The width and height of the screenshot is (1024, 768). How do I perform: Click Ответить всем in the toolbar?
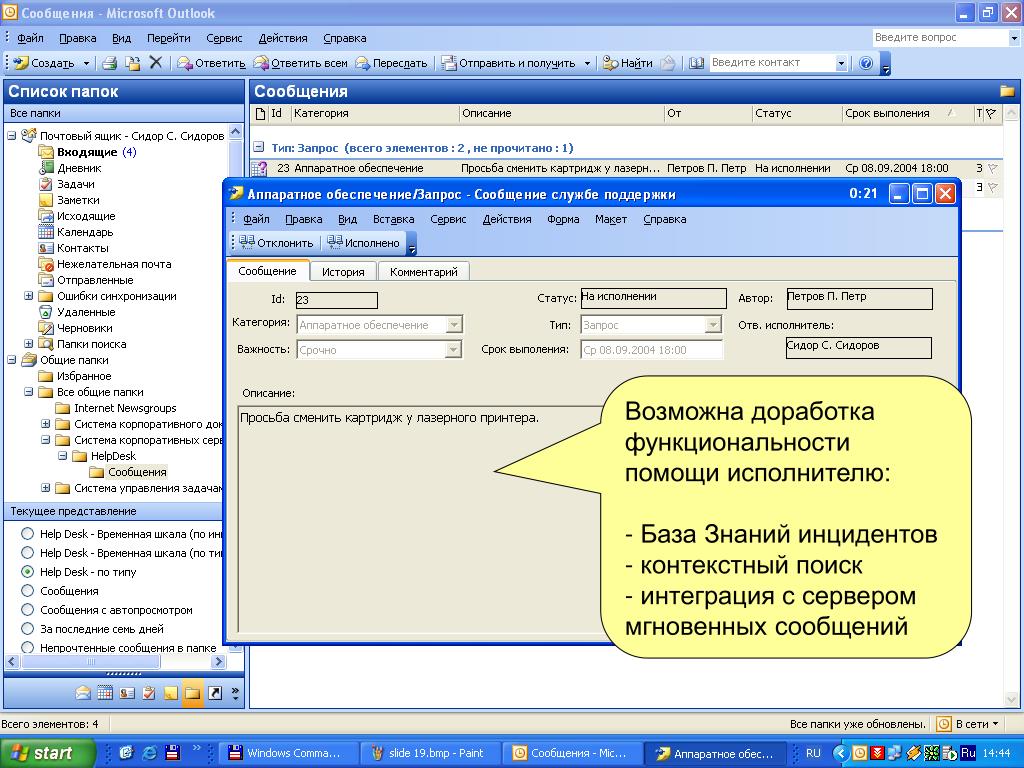pos(300,63)
